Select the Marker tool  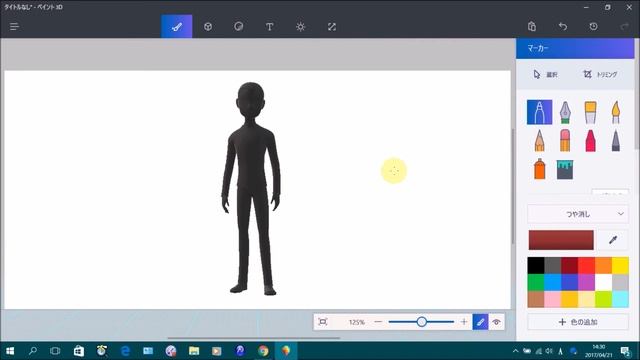[x=540, y=112]
